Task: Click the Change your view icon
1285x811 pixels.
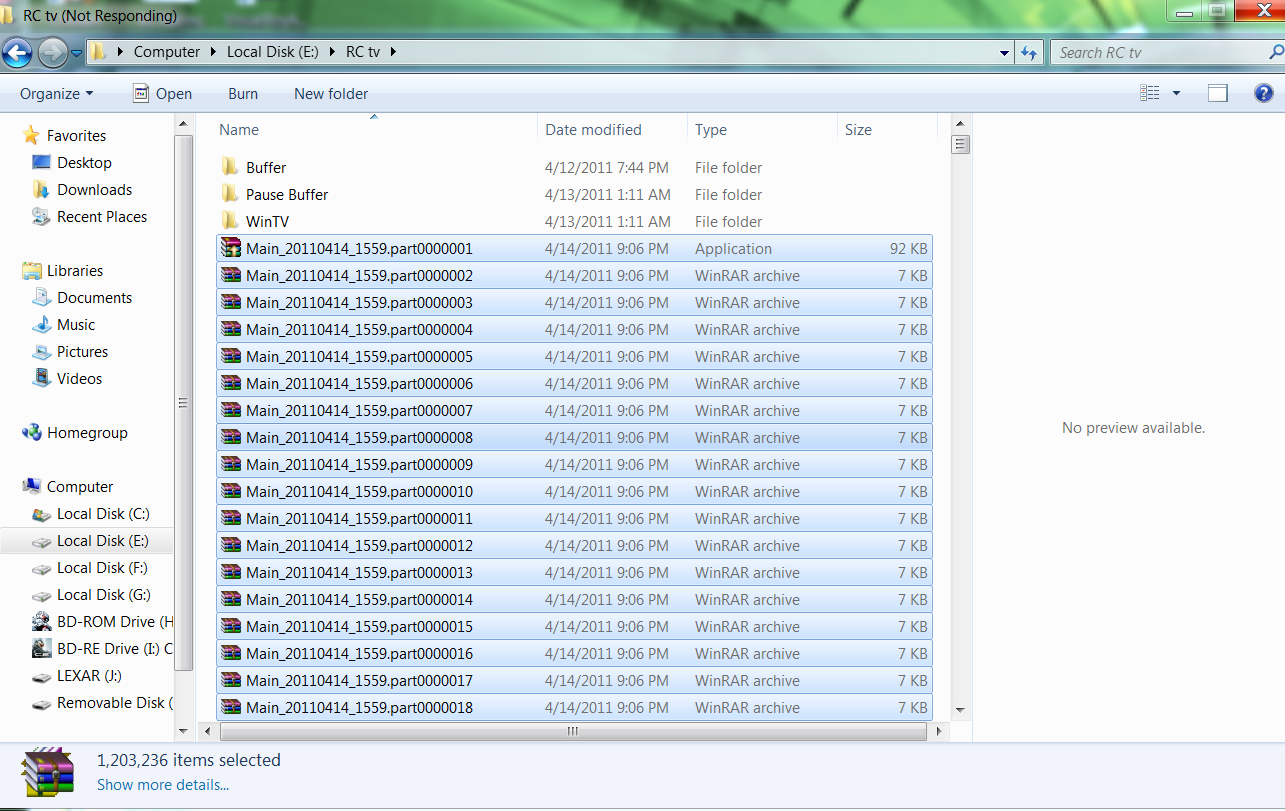Action: pos(1150,93)
